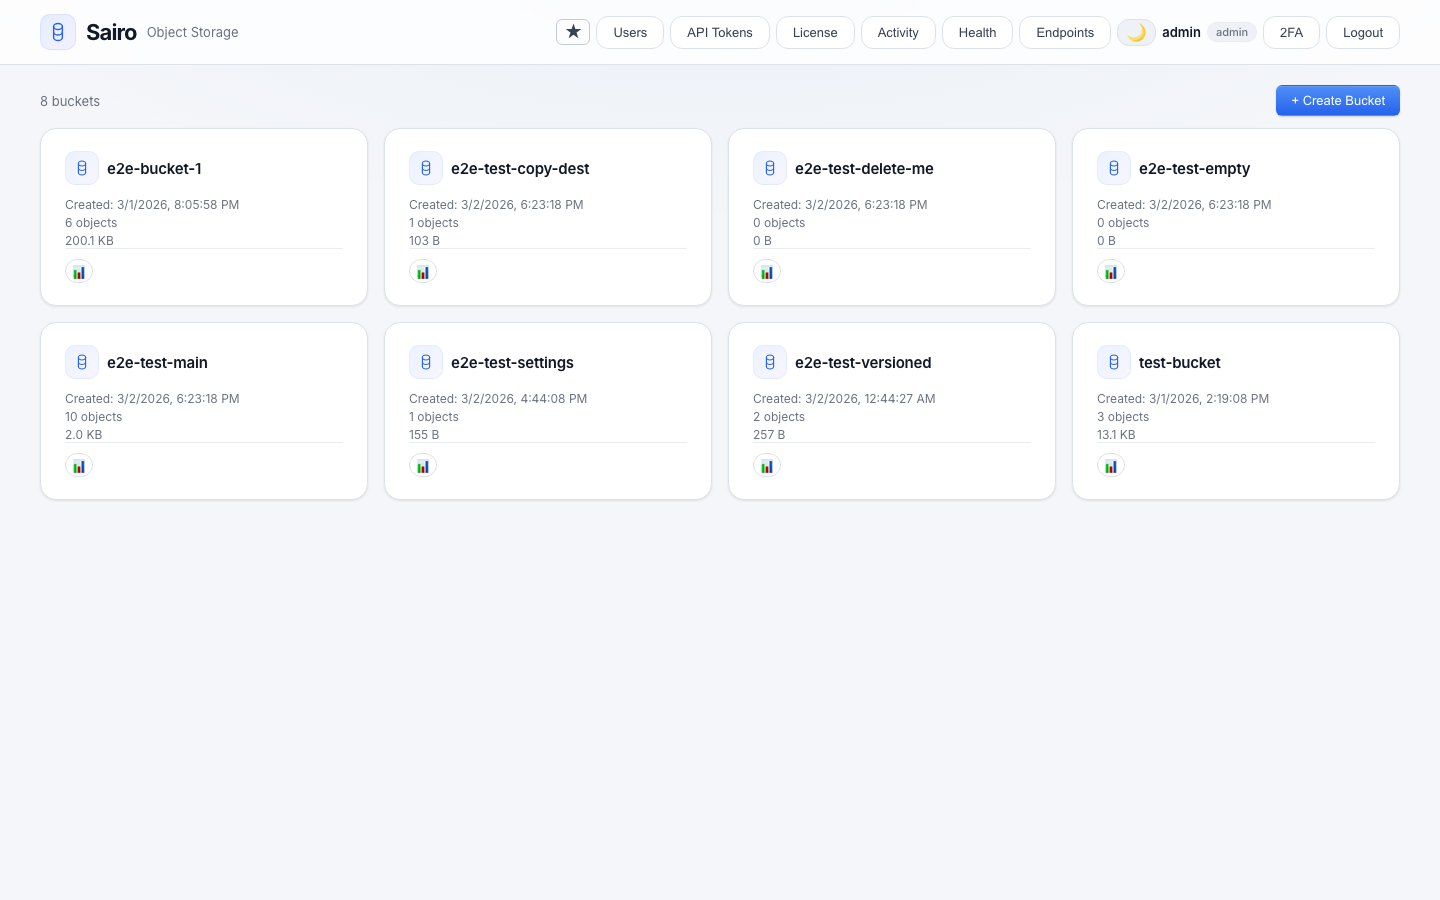Click '6 objects' in e2e-bucket-1 card
Screen dimensions: 1440x900
click(x=91, y=223)
